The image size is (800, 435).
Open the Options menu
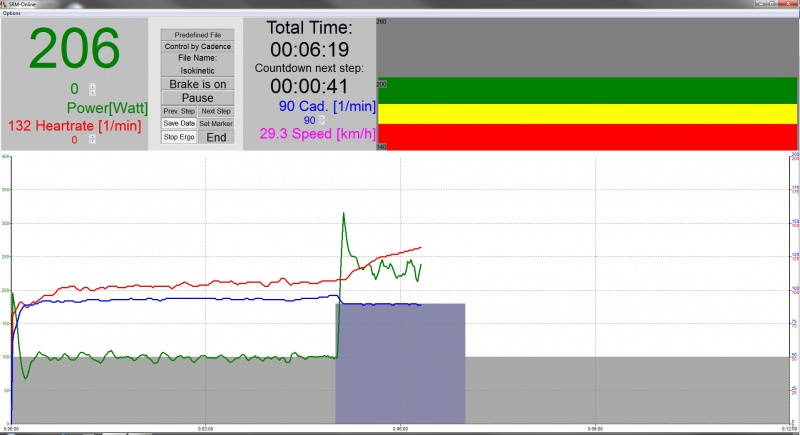11,13
